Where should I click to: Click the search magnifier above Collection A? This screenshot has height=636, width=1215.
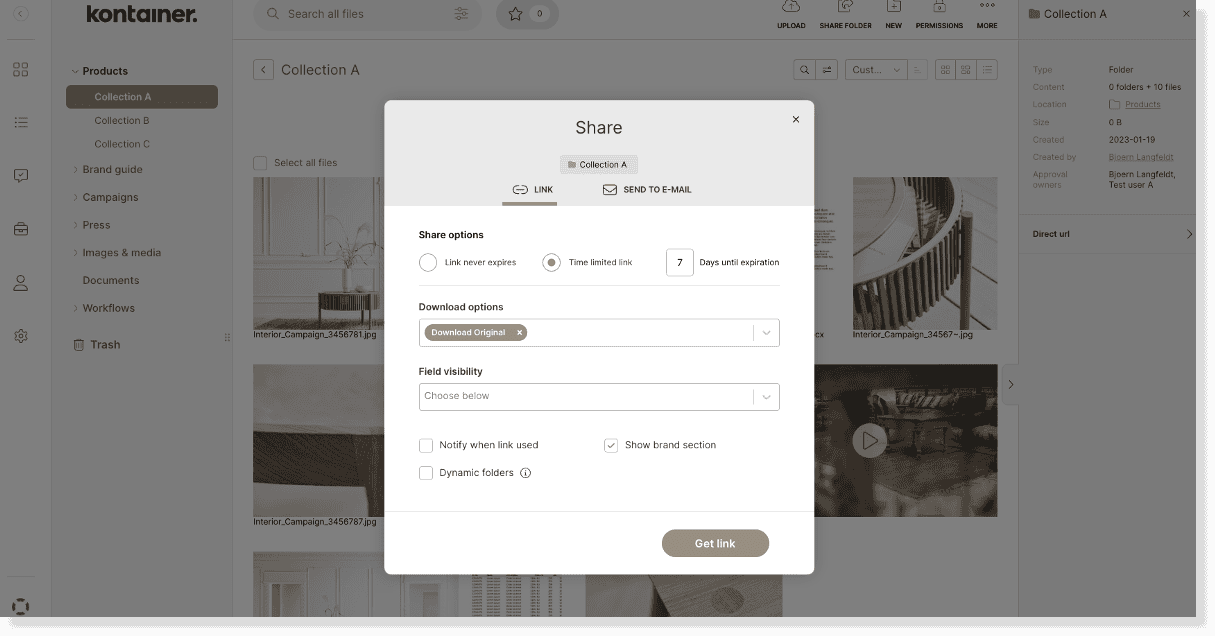coord(802,69)
